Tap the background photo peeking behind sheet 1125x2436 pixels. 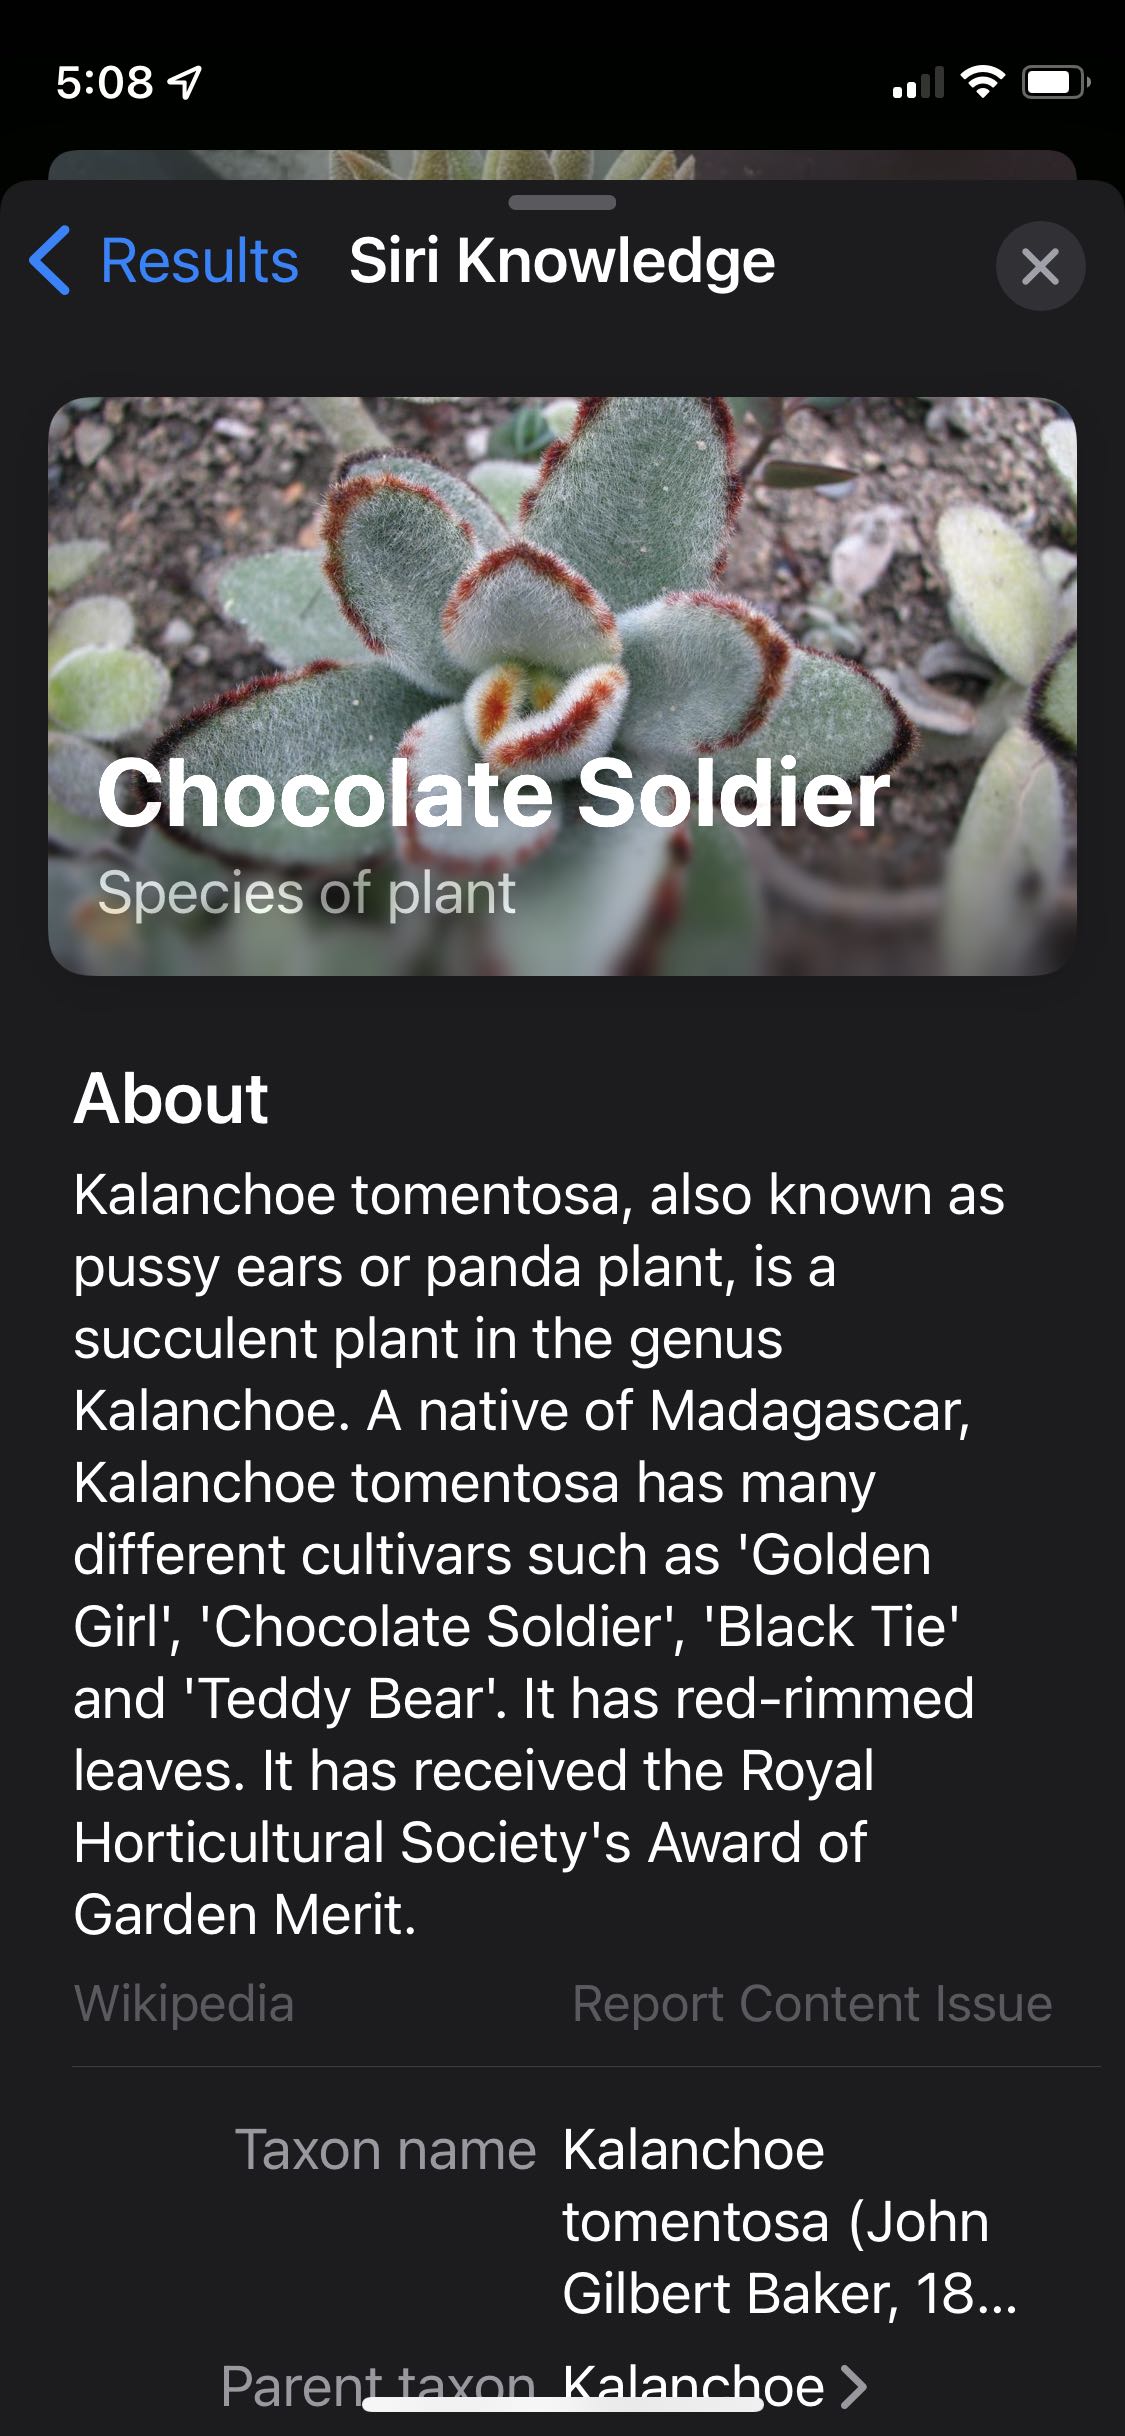(x=562, y=164)
